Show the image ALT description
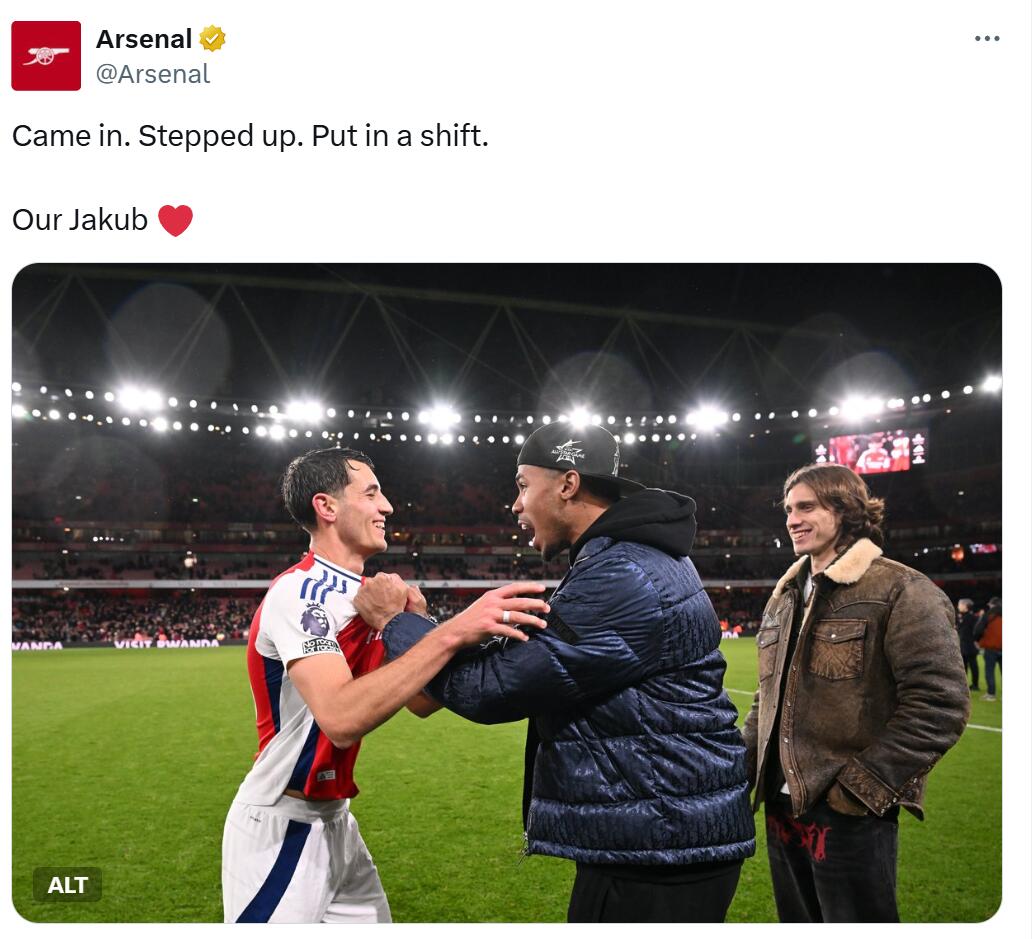Viewport: 1034px width, 939px height. pos(67,884)
